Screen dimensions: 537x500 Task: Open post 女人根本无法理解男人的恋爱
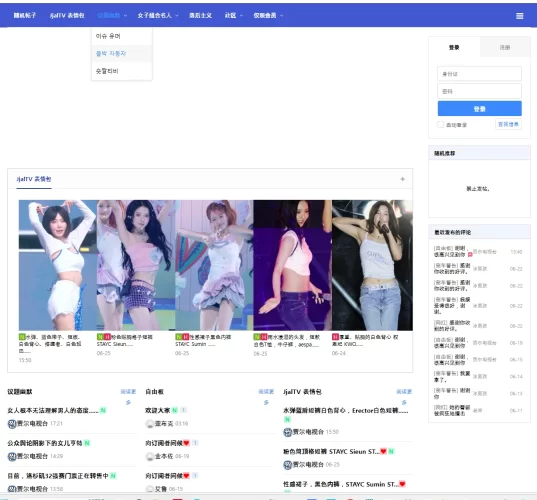(53, 410)
